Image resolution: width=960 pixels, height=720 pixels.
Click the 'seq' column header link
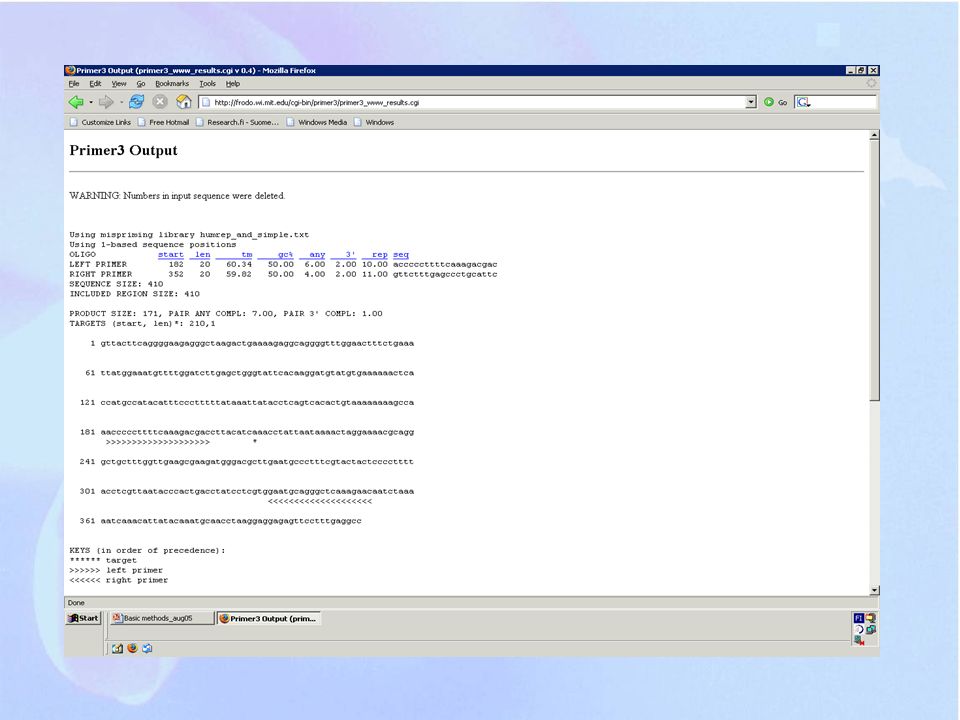[x=401, y=255]
